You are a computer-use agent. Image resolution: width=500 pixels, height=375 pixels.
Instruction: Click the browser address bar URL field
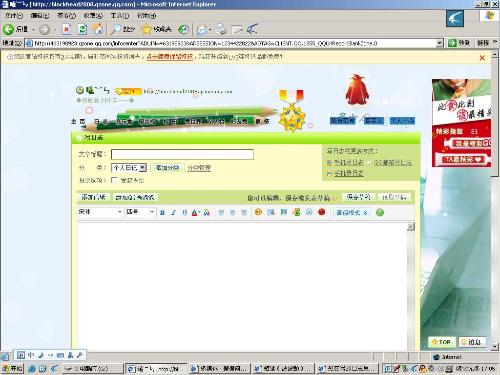click(x=234, y=43)
